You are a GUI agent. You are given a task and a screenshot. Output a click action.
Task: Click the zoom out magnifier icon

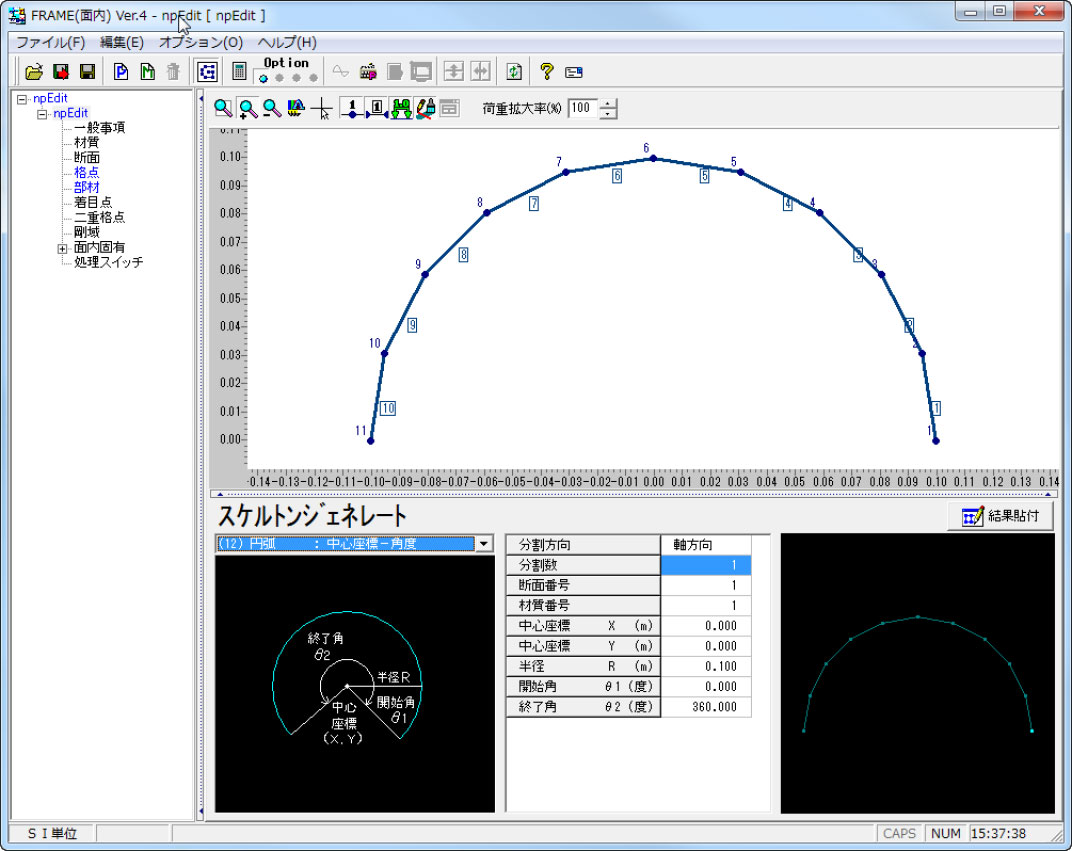[271, 108]
